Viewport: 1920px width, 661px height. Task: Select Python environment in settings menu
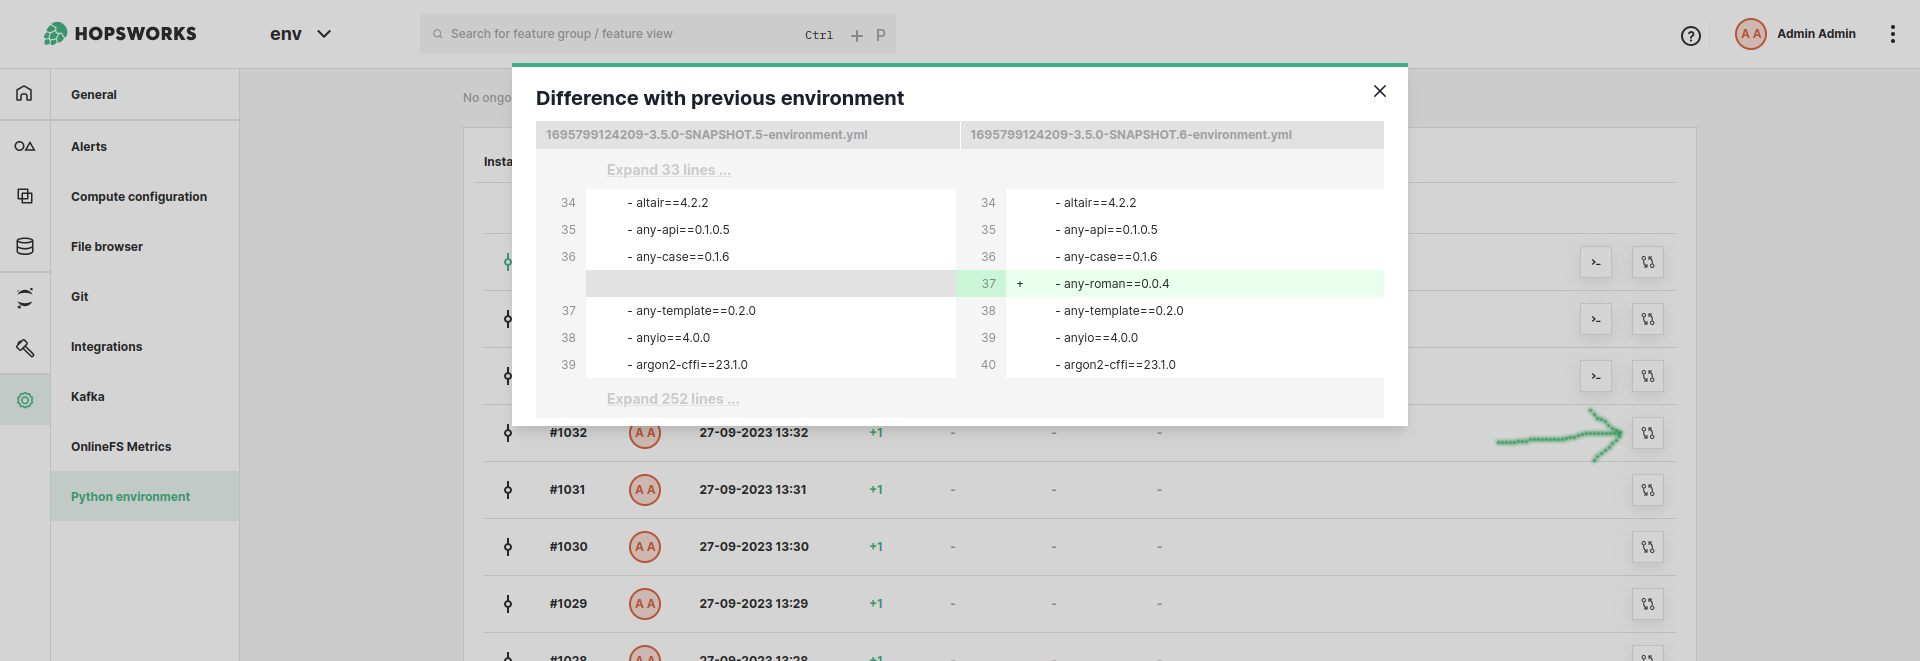tap(130, 497)
